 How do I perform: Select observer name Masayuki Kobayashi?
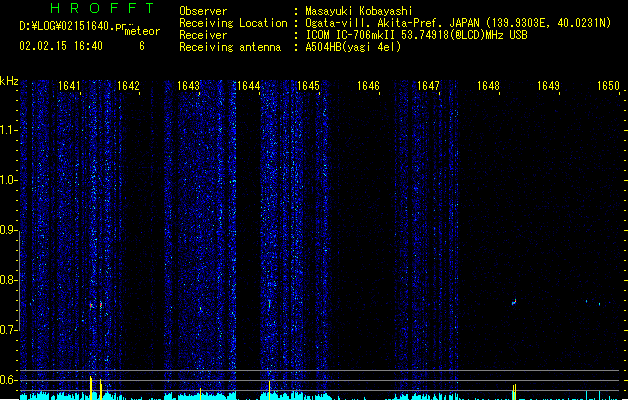(x=359, y=11)
